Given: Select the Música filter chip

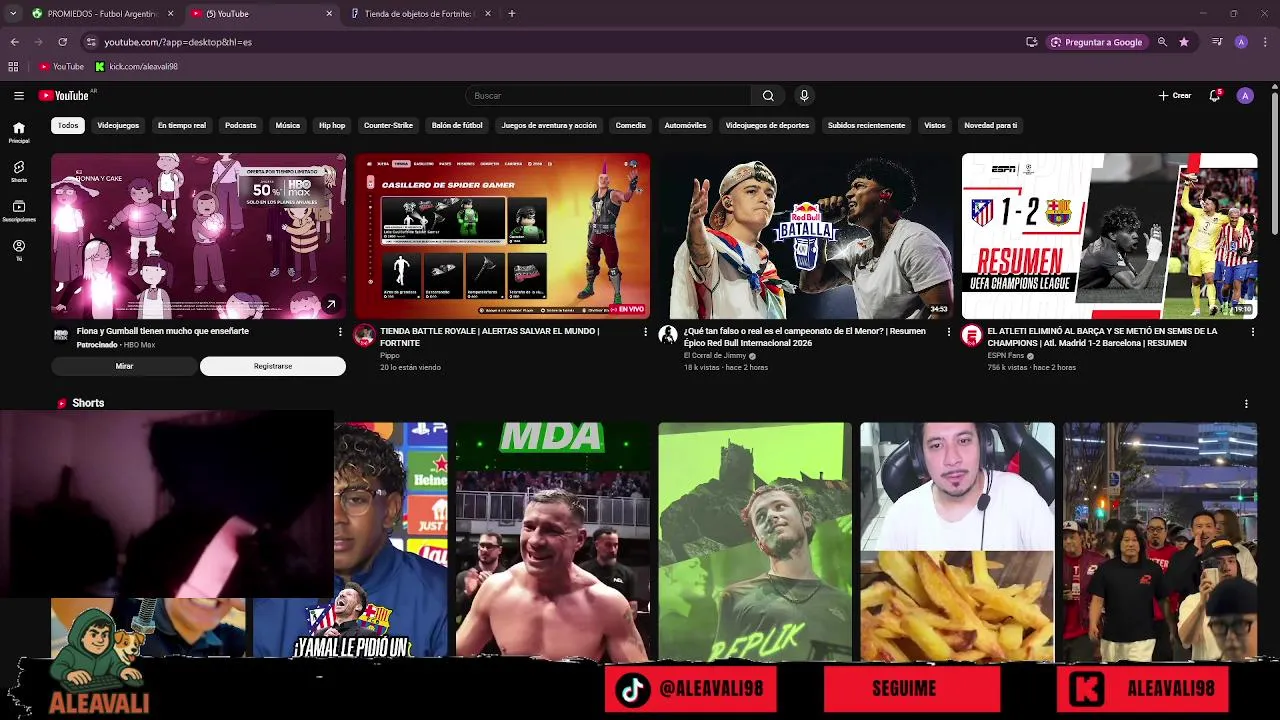Looking at the screenshot, I should (x=288, y=126).
